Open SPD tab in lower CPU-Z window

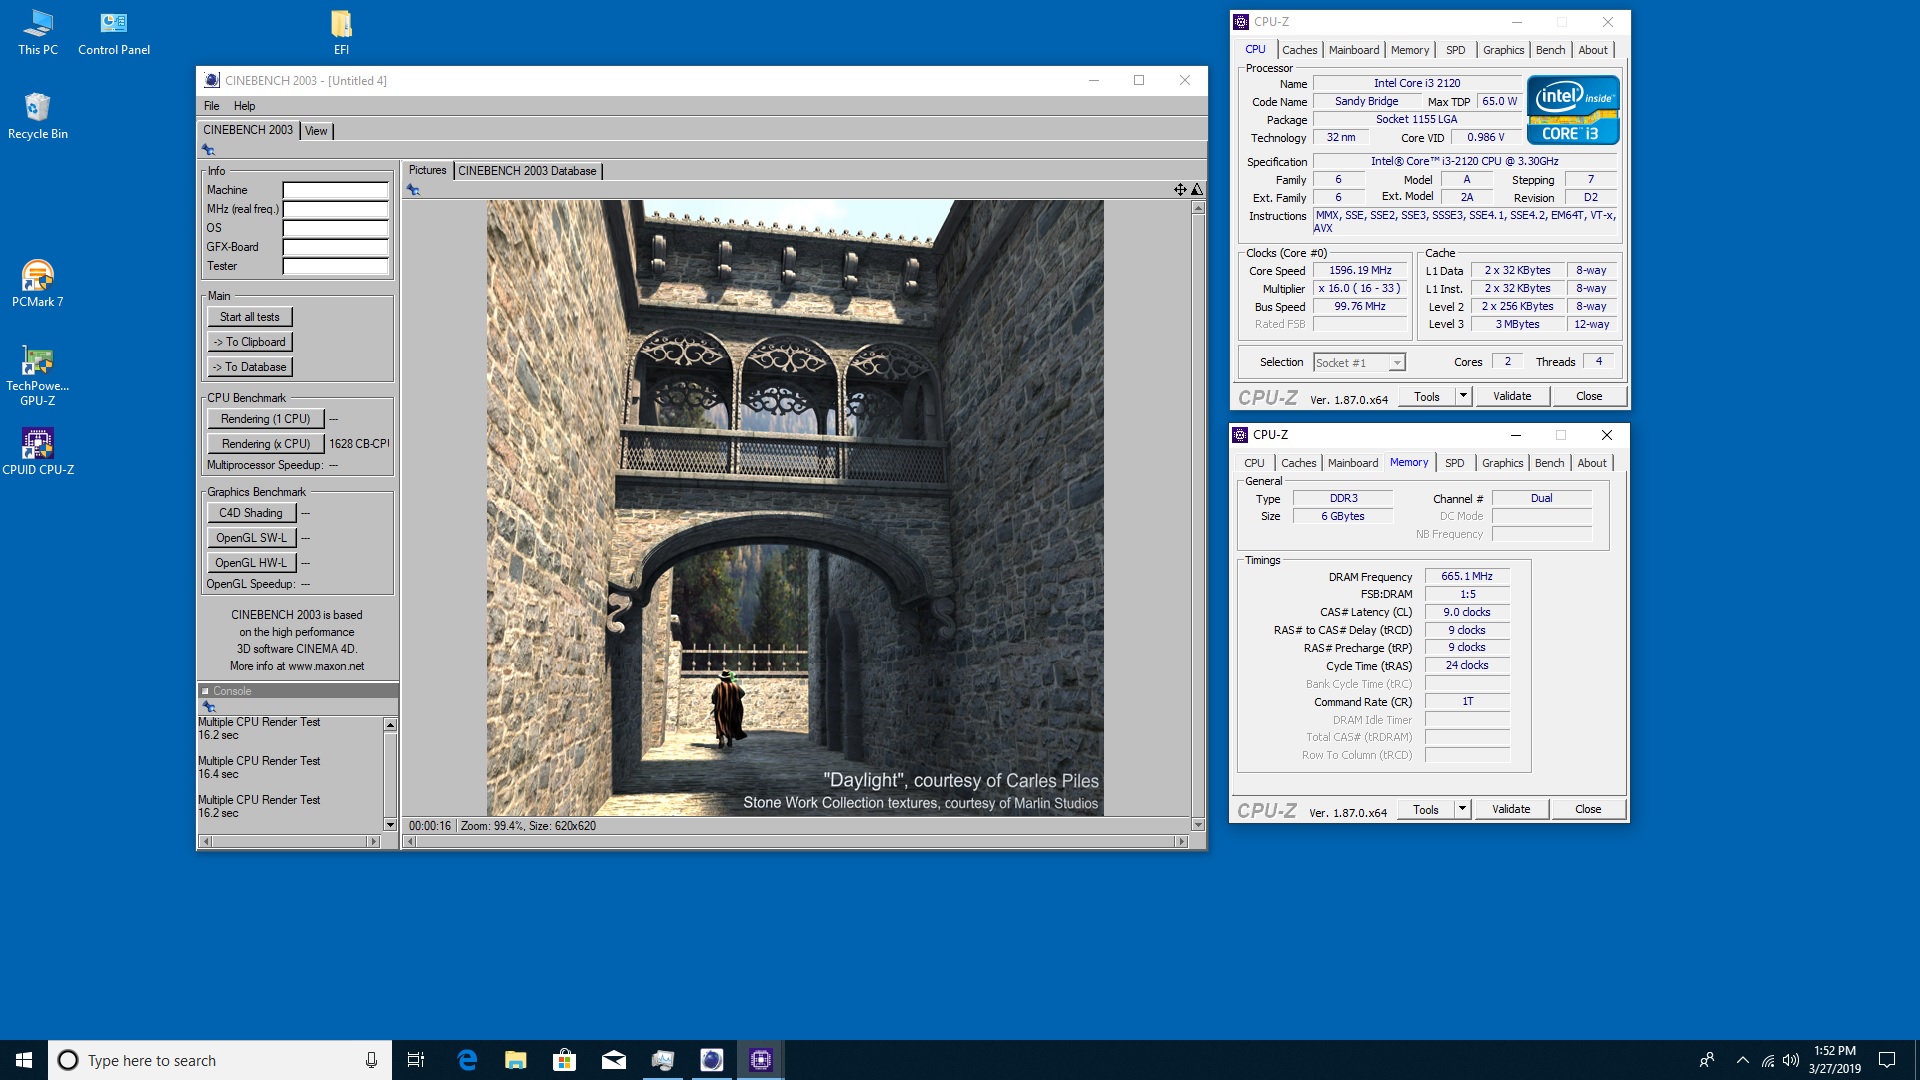coord(1454,463)
